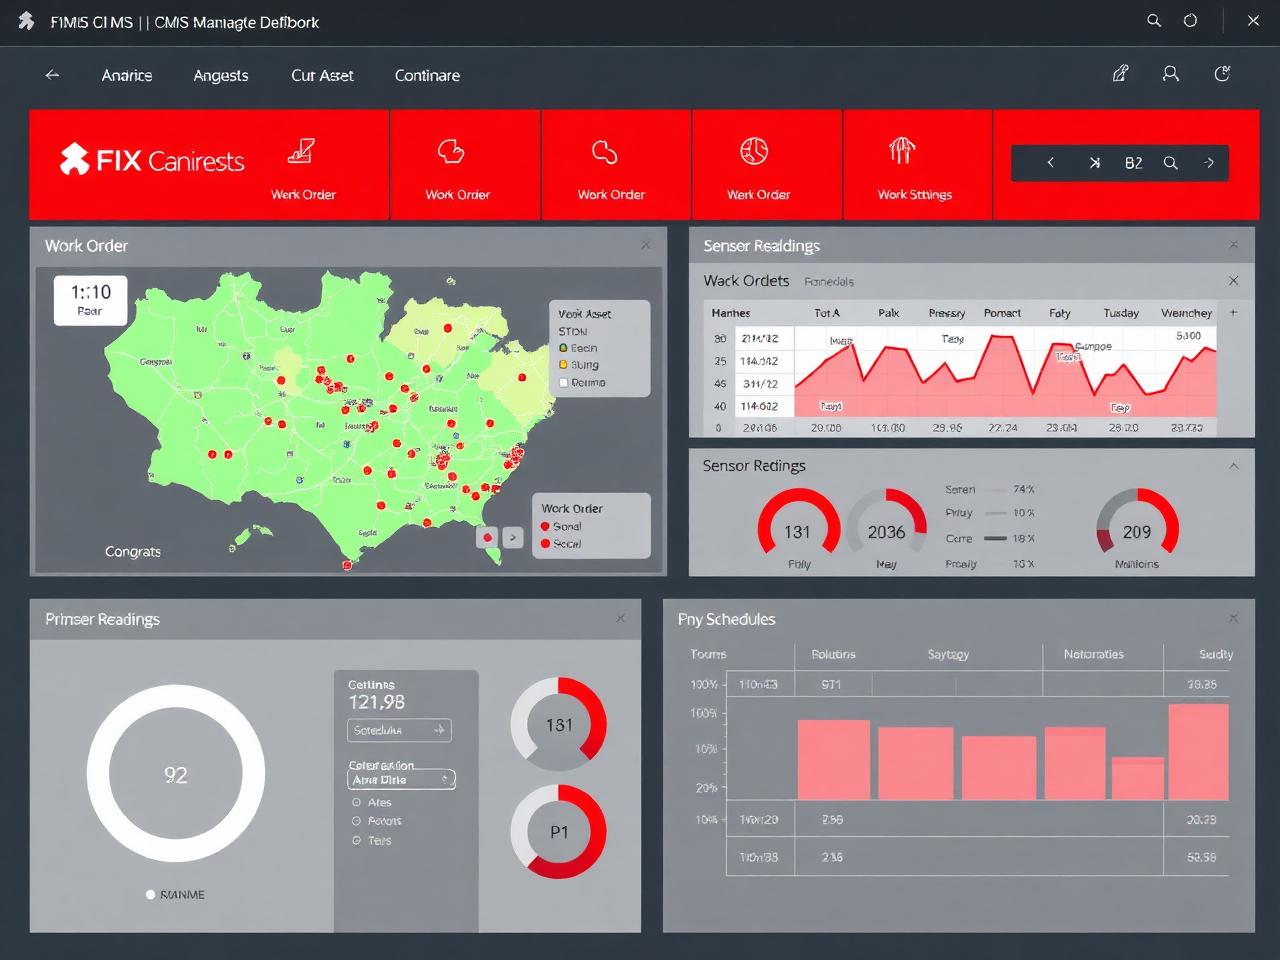Select the Wack Ordets tab
The width and height of the screenshot is (1280, 960).
tap(746, 281)
